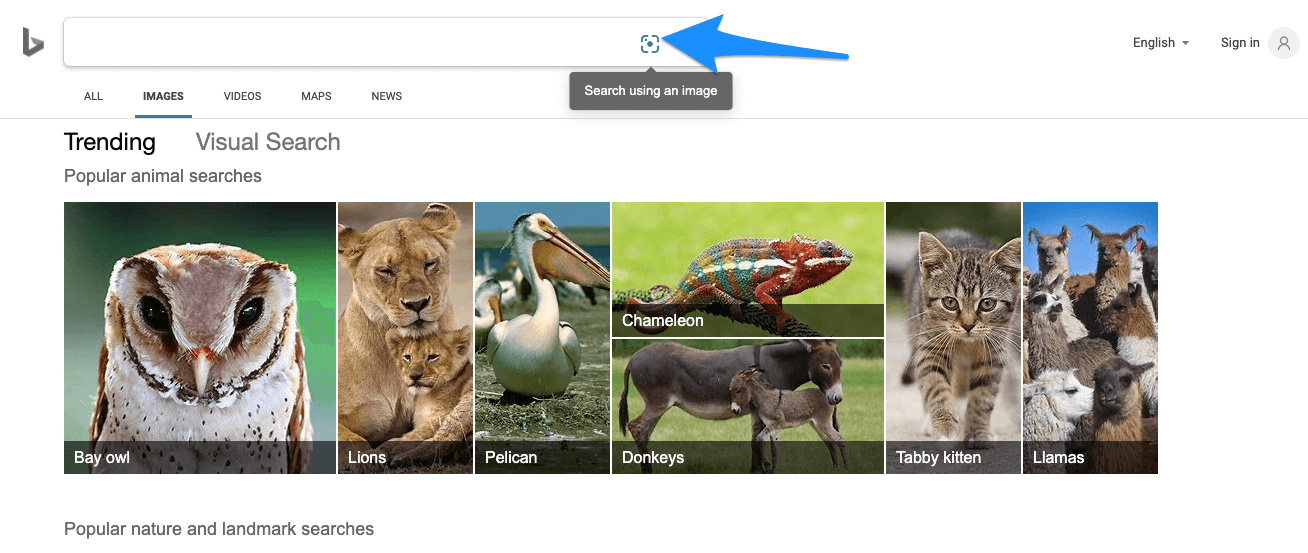Click the Bing logo
Screen dimensions: 1308x553
point(33,42)
